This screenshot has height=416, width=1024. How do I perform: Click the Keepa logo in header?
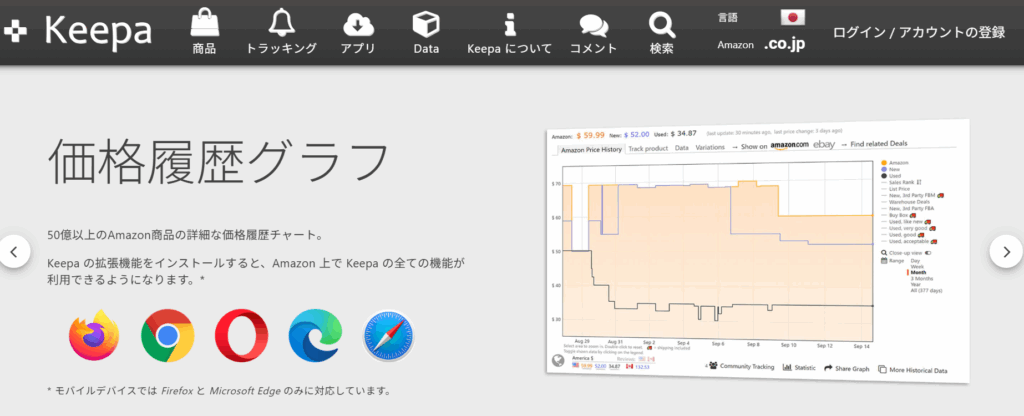coord(78,31)
